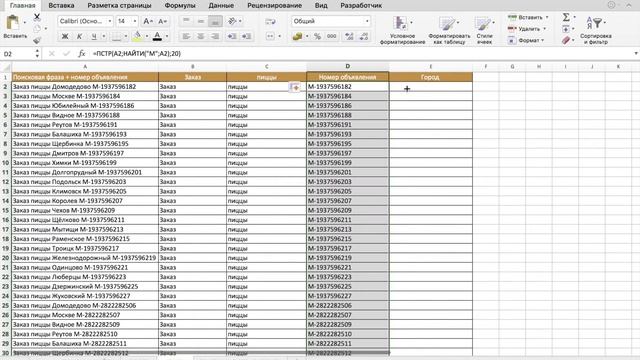Cut selection with the scissors icon

point(37,17)
